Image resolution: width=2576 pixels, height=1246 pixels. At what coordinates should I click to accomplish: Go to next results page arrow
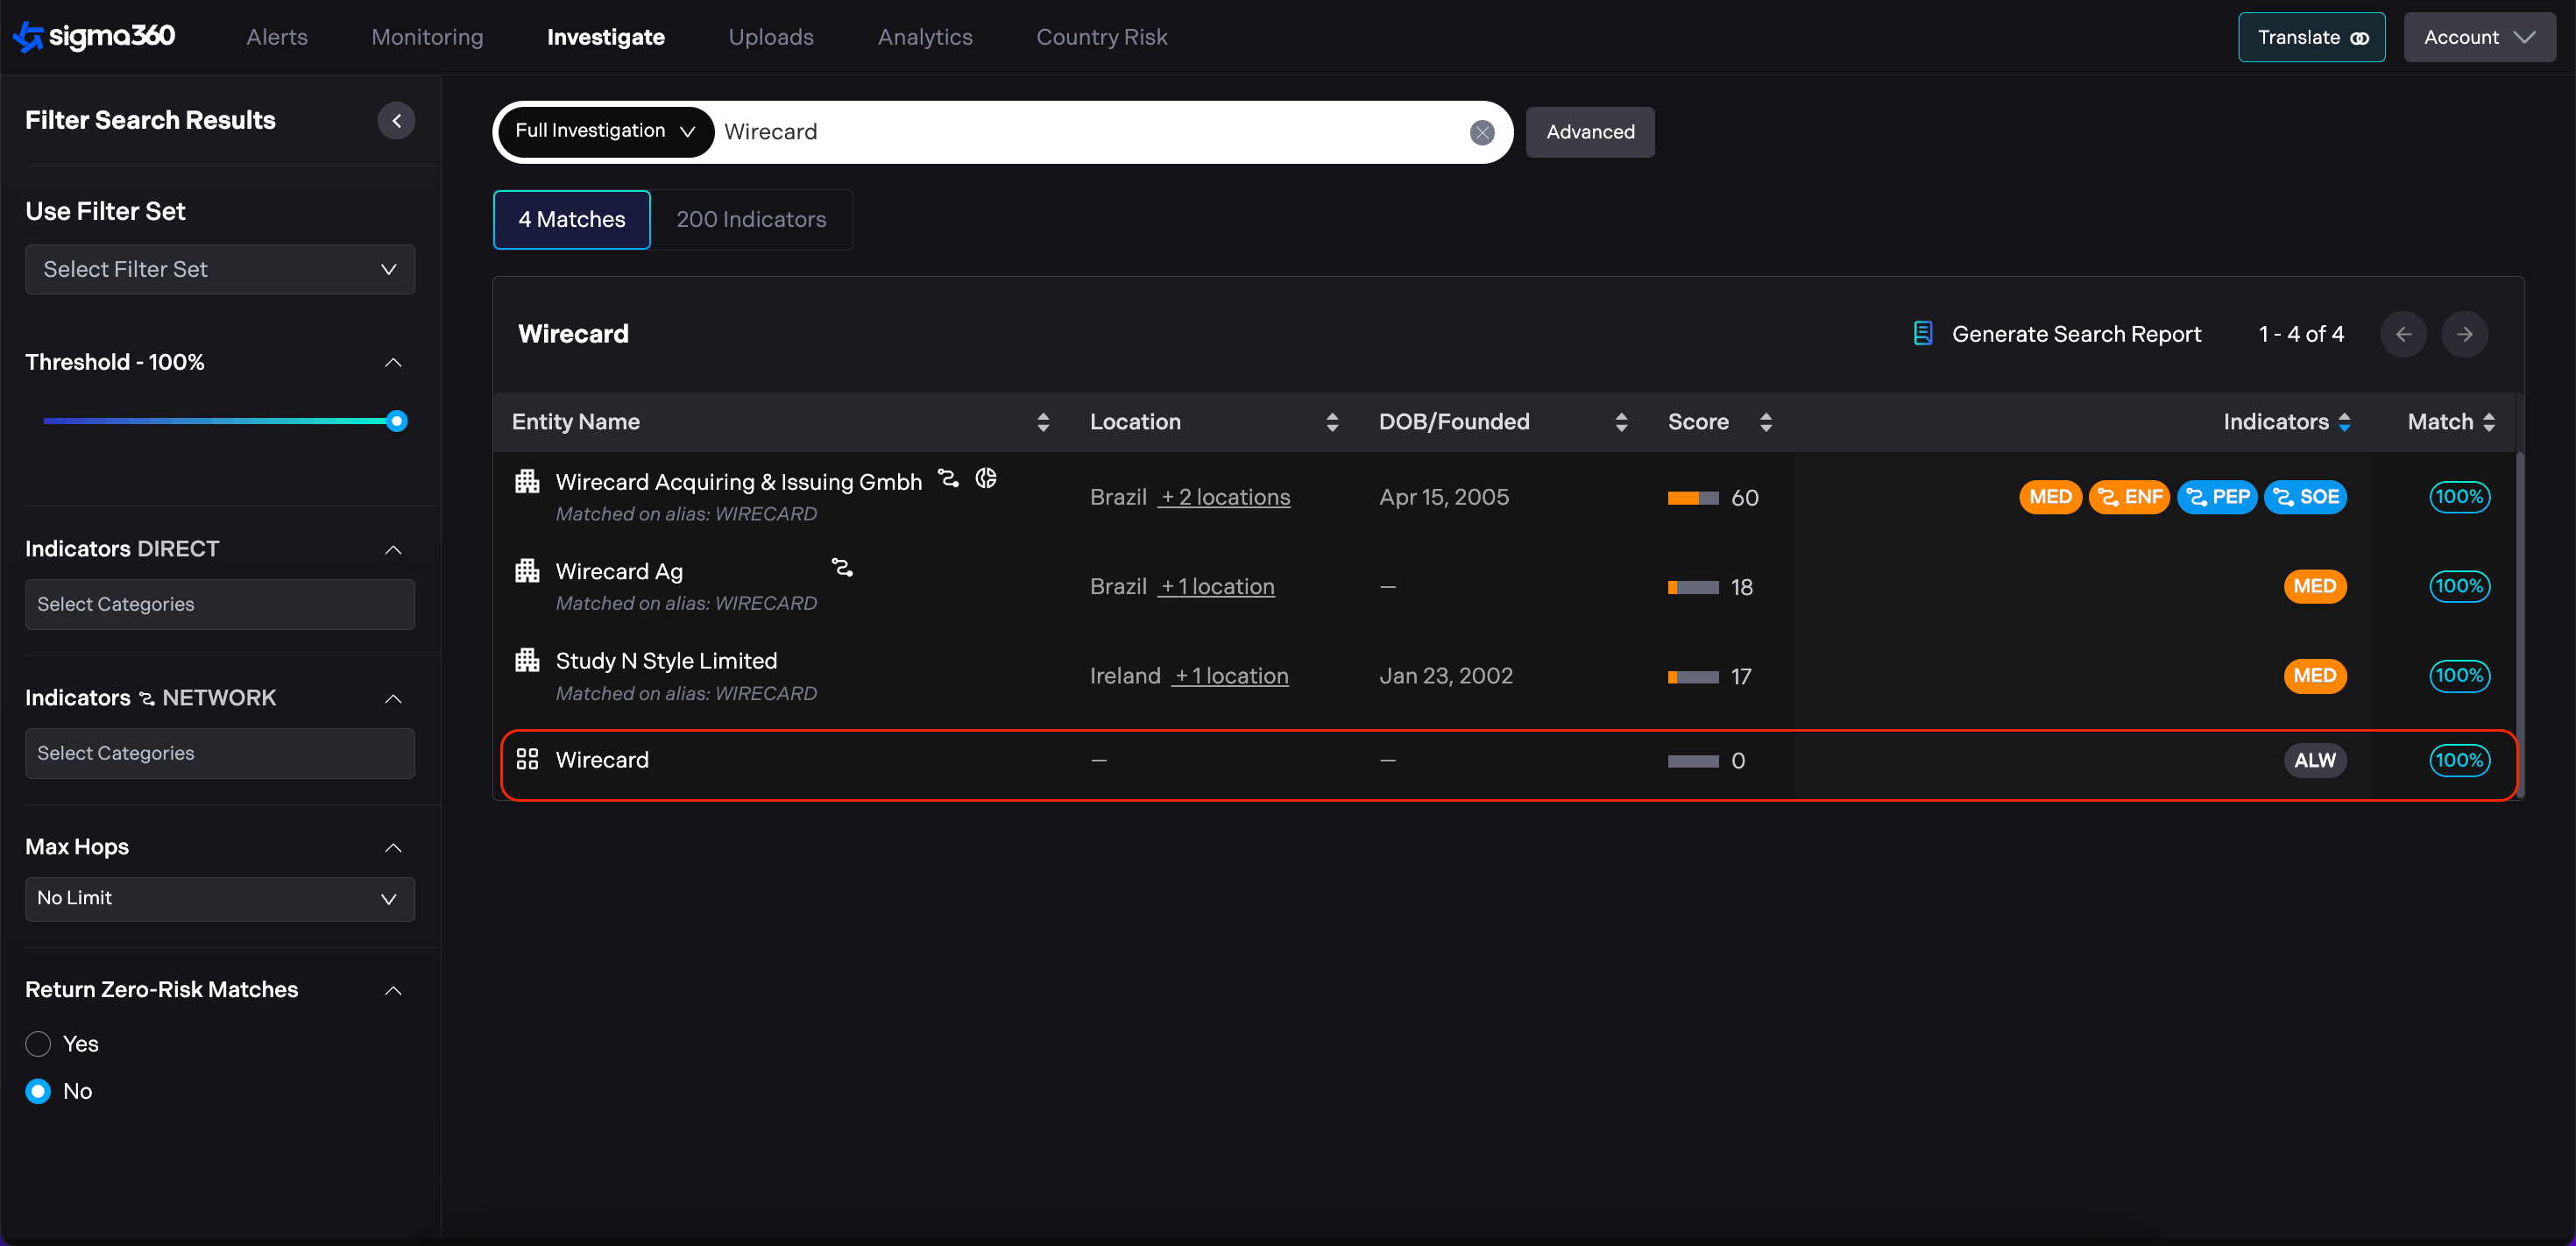click(2464, 334)
